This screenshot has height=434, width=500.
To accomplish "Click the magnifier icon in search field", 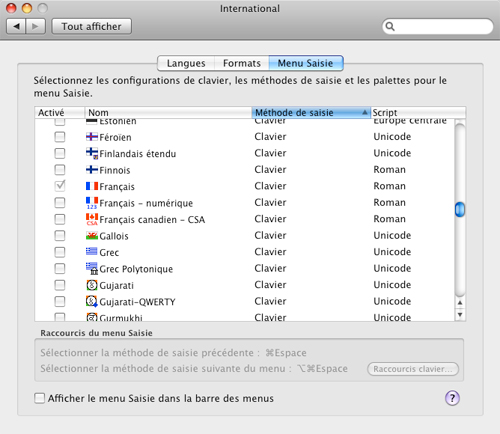I will [390, 26].
